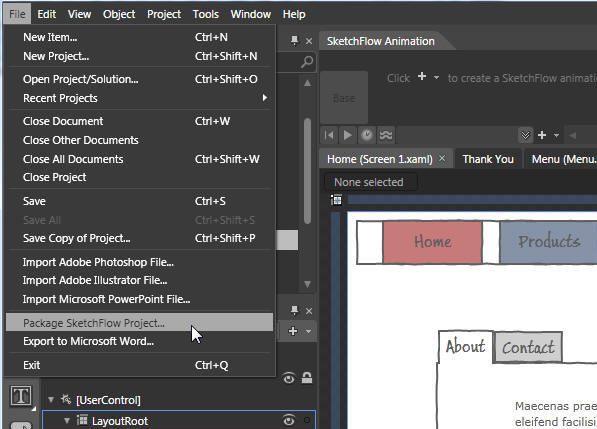
Task: Open dropdown arrow beside lower panel plus
Action: coord(308,332)
